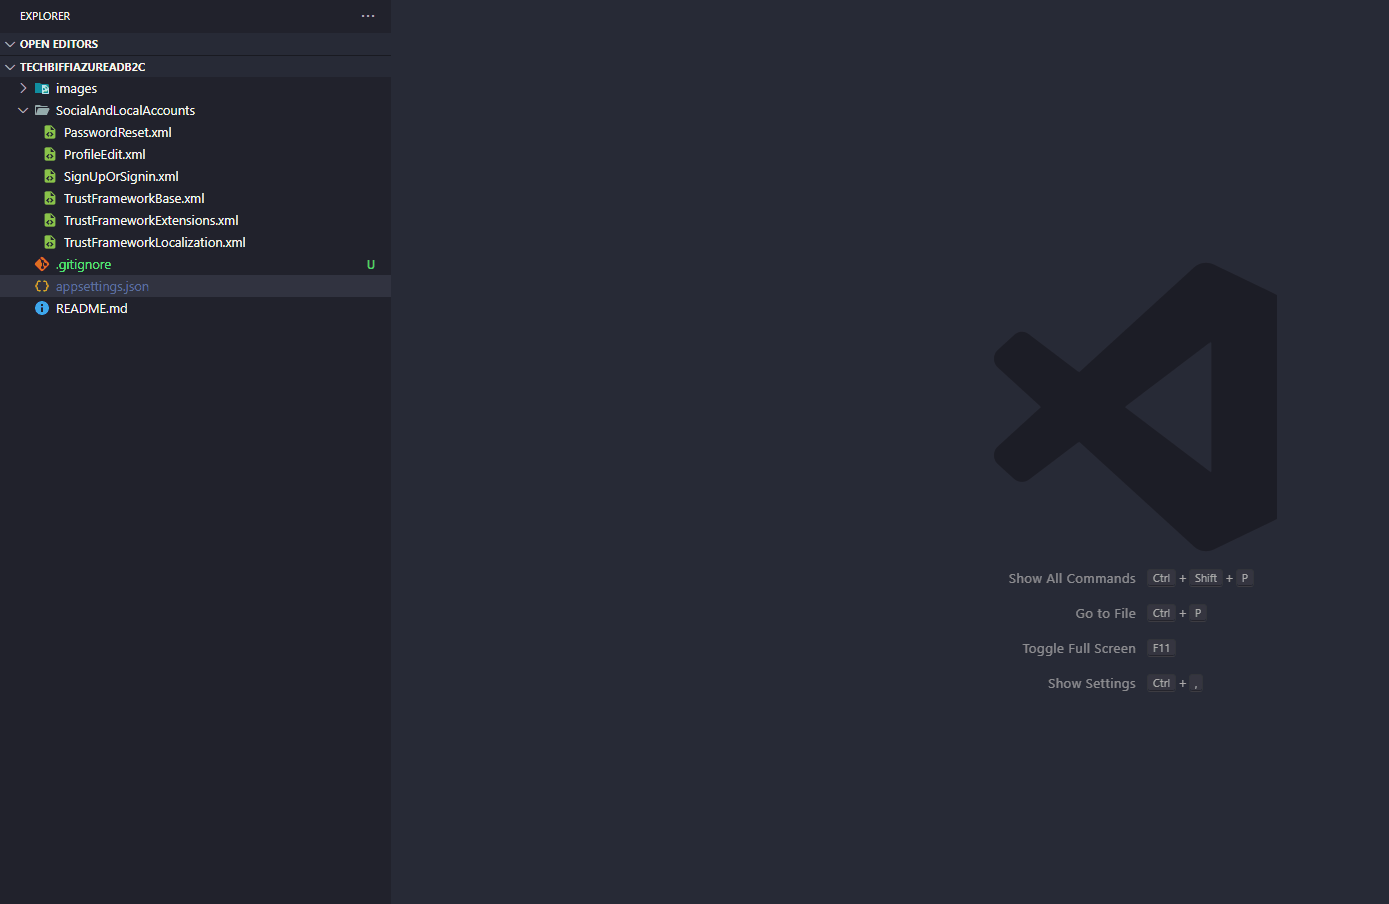The height and width of the screenshot is (904, 1389).
Task: Open the Explorer more actions ellipsis menu
Action: click(368, 16)
